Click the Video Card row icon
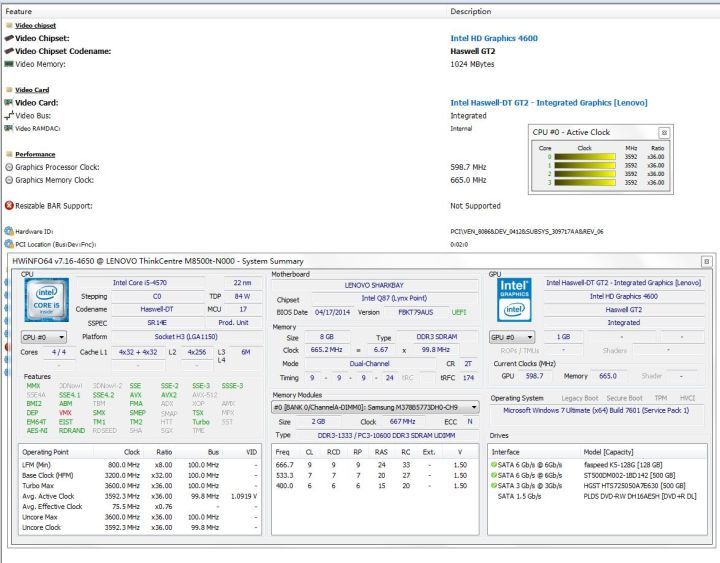Image resolution: width=720 pixels, height=563 pixels. (9, 103)
